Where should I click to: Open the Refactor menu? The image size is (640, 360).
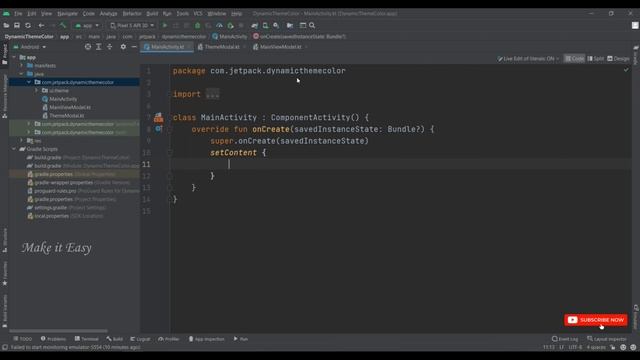pos(132,13)
